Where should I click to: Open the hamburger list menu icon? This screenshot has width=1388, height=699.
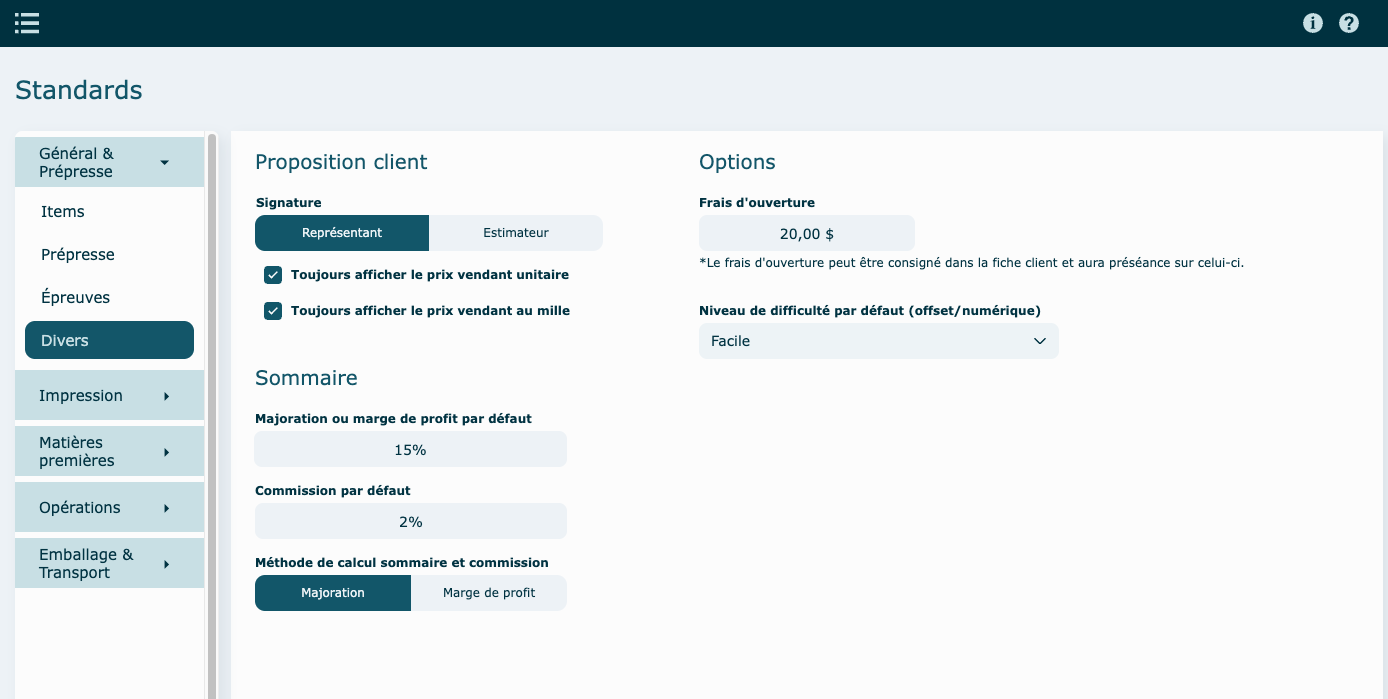click(27, 23)
